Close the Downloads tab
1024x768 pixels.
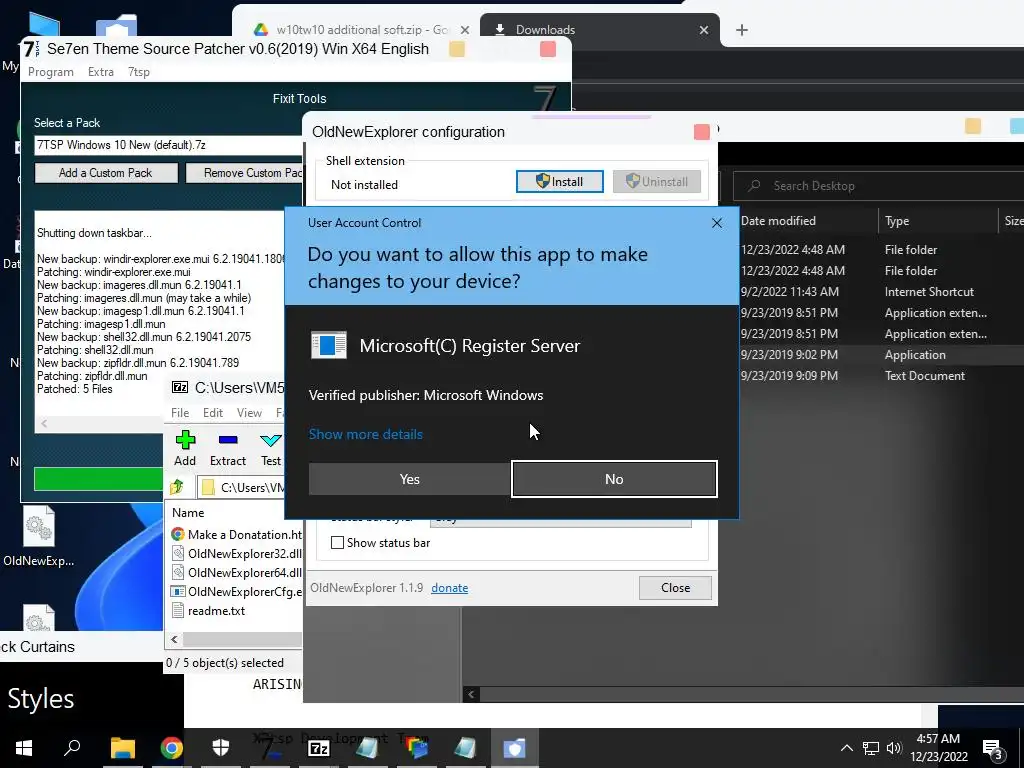[x=704, y=30]
